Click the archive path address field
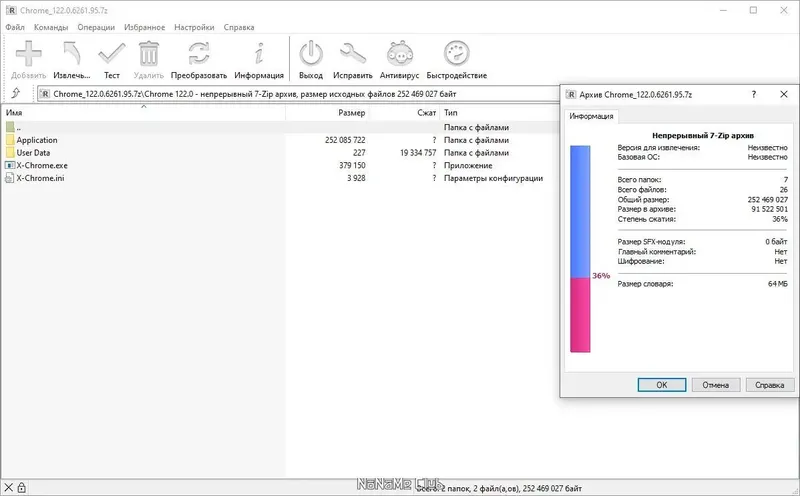 (x=298, y=94)
